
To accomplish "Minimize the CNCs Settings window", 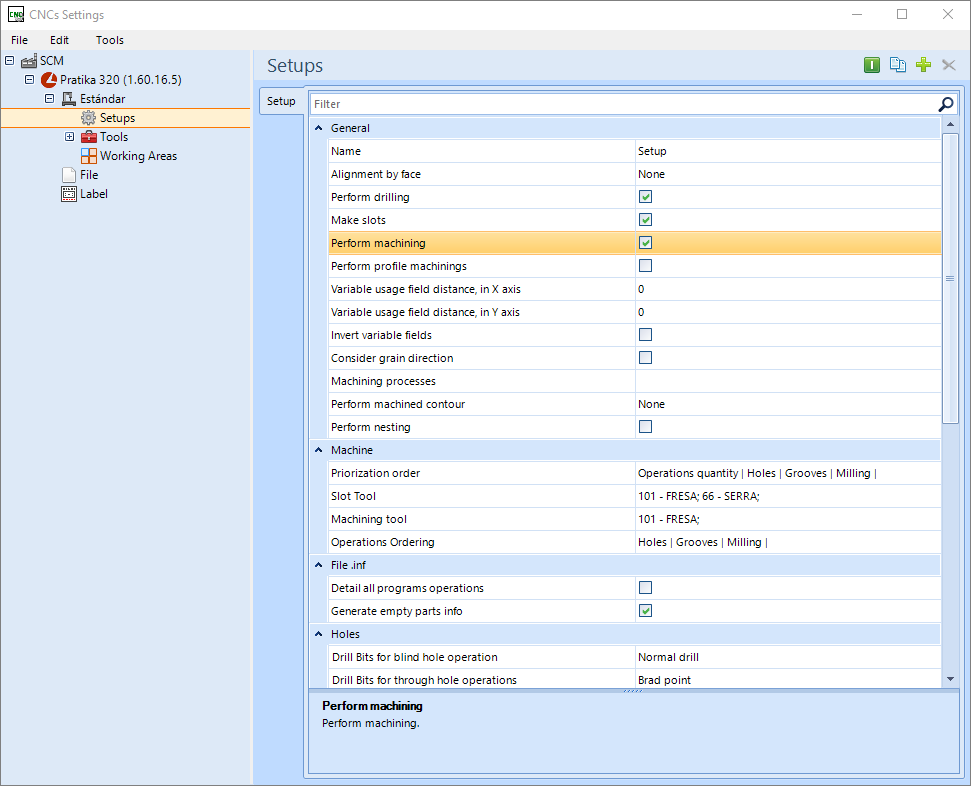I will coord(857,14).
